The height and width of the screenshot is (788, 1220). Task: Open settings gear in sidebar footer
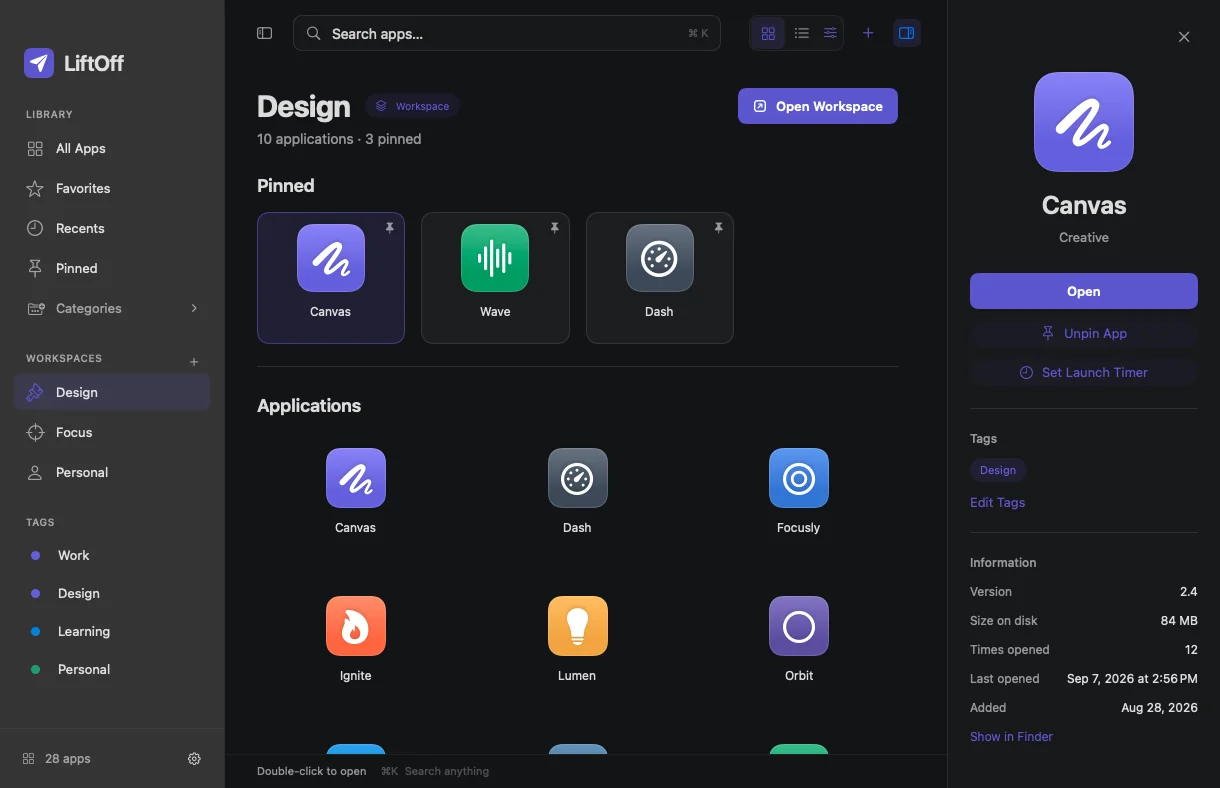point(194,758)
